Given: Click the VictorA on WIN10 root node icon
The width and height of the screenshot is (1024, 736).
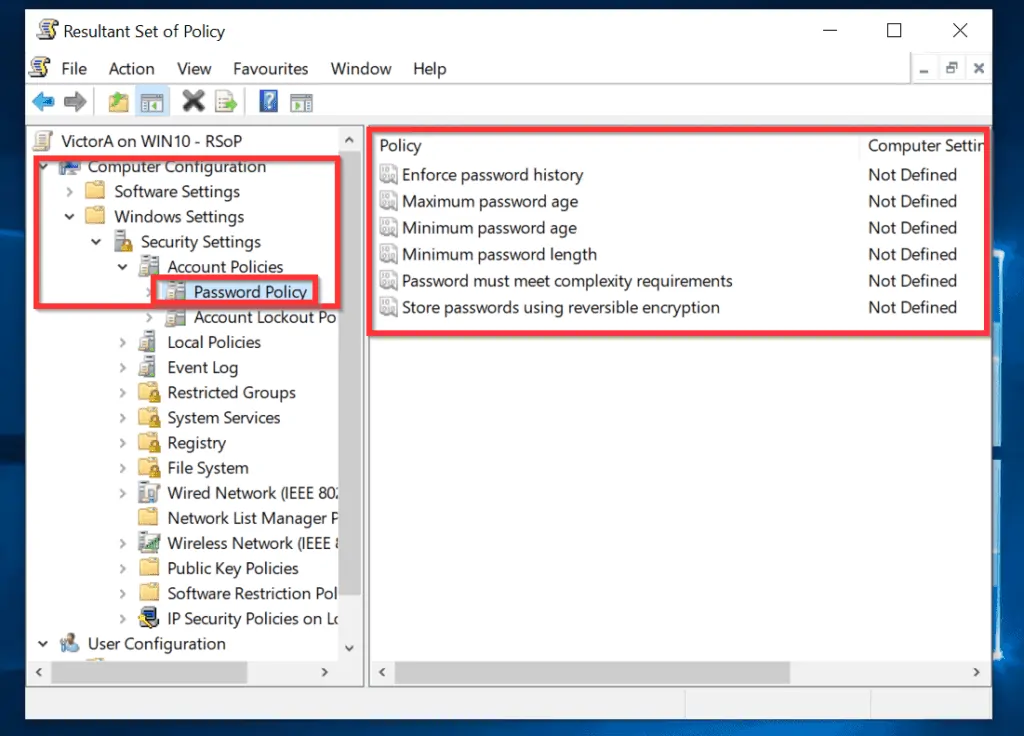Looking at the screenshot, I should tap(43, 140).
